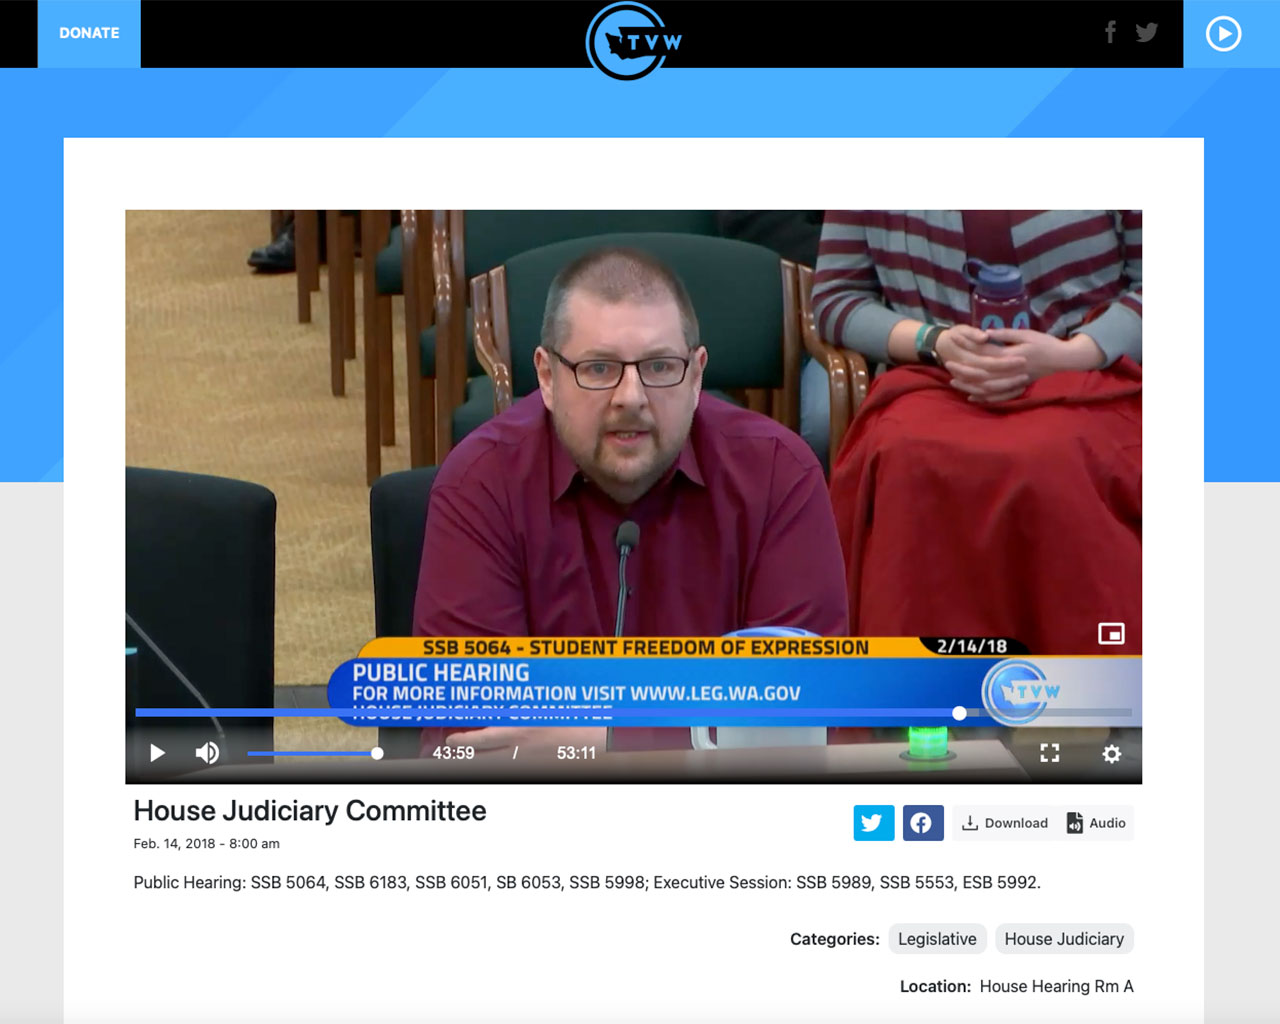Open video settings gear
The width and height of the screenshot is (1280, 1024).
[x=1111, y=754]
